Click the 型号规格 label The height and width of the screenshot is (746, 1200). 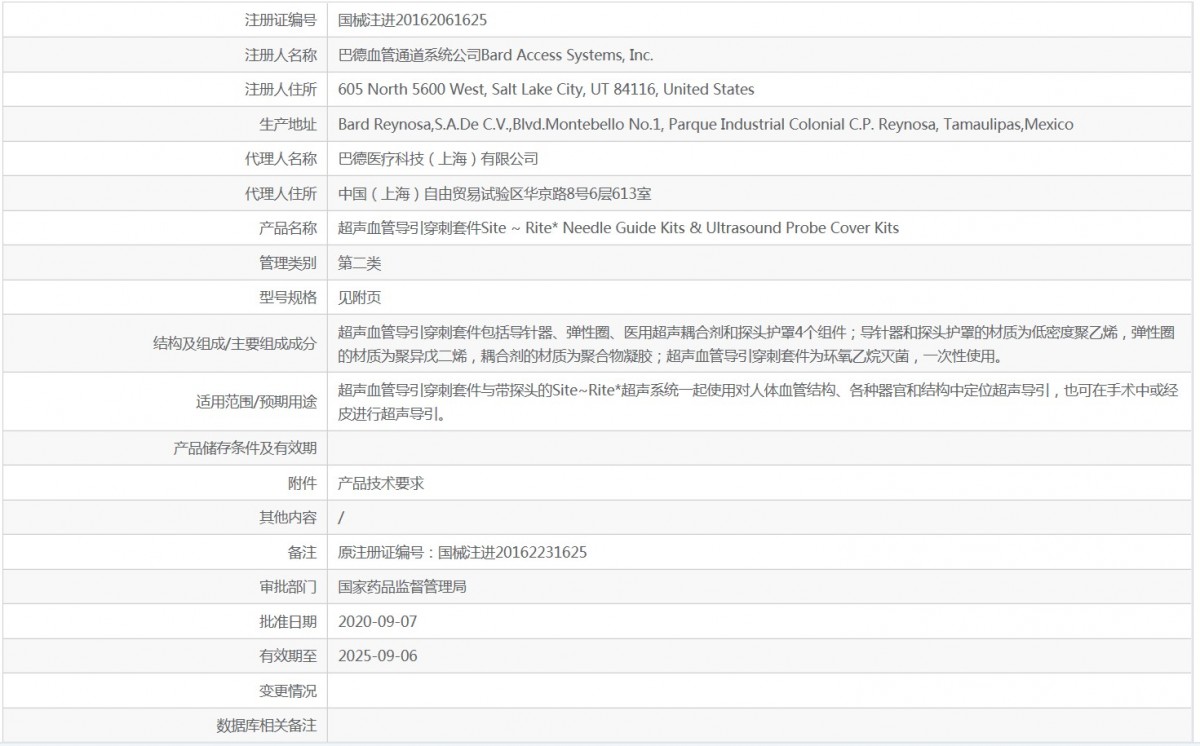(288, 297)
